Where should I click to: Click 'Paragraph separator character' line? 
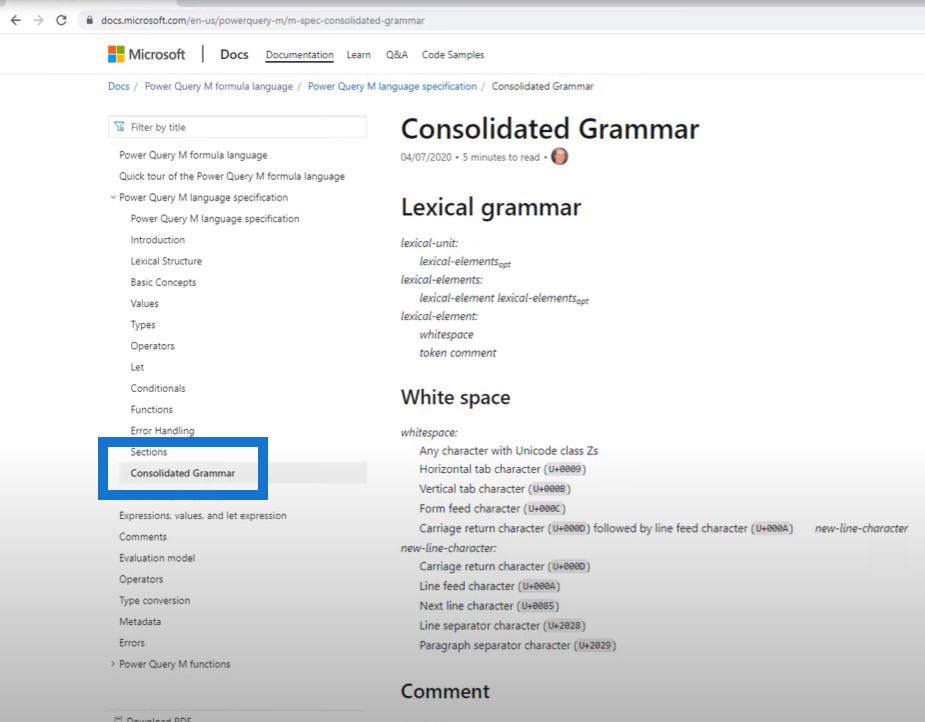pos(517,645)
